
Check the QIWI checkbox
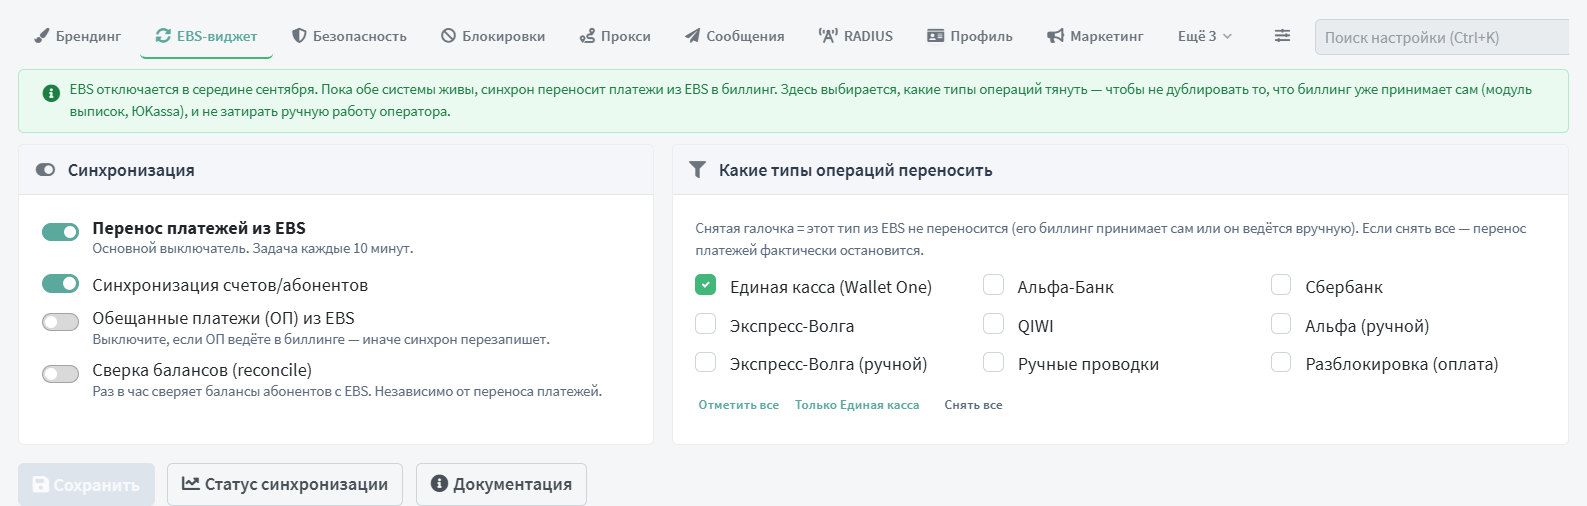(993, 324)
